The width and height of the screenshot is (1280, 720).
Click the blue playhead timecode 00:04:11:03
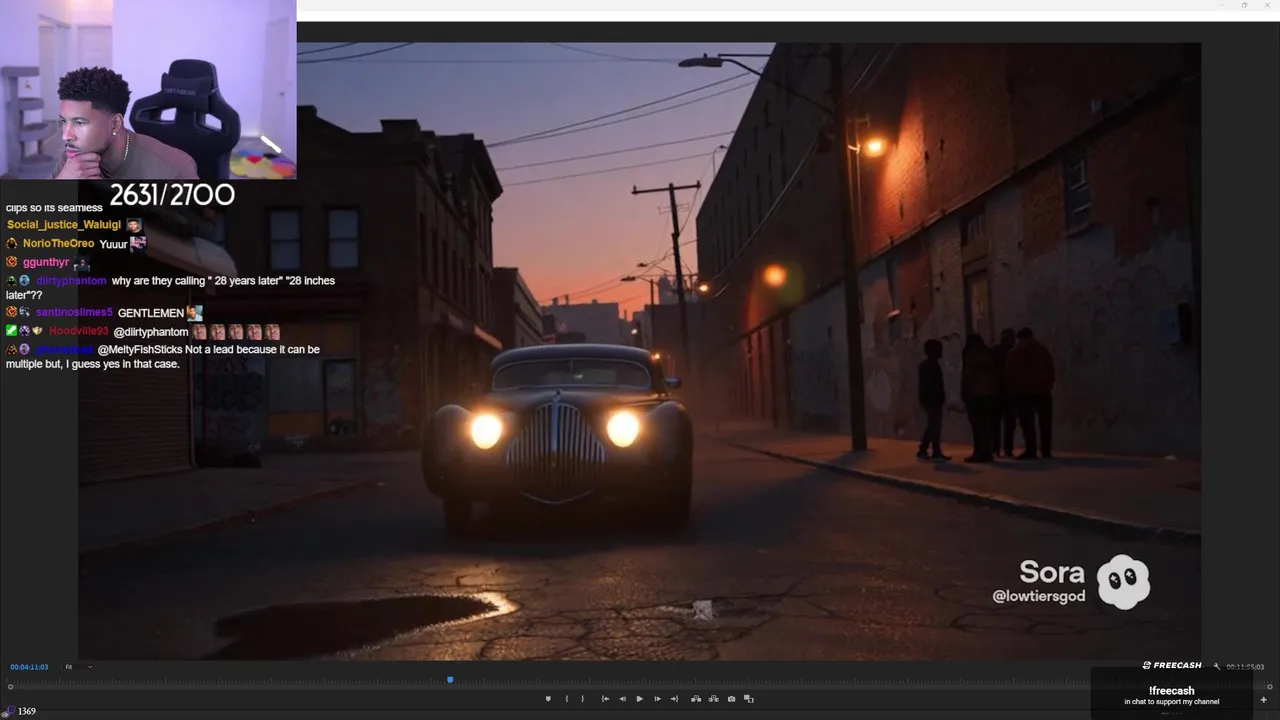[29, 667]
